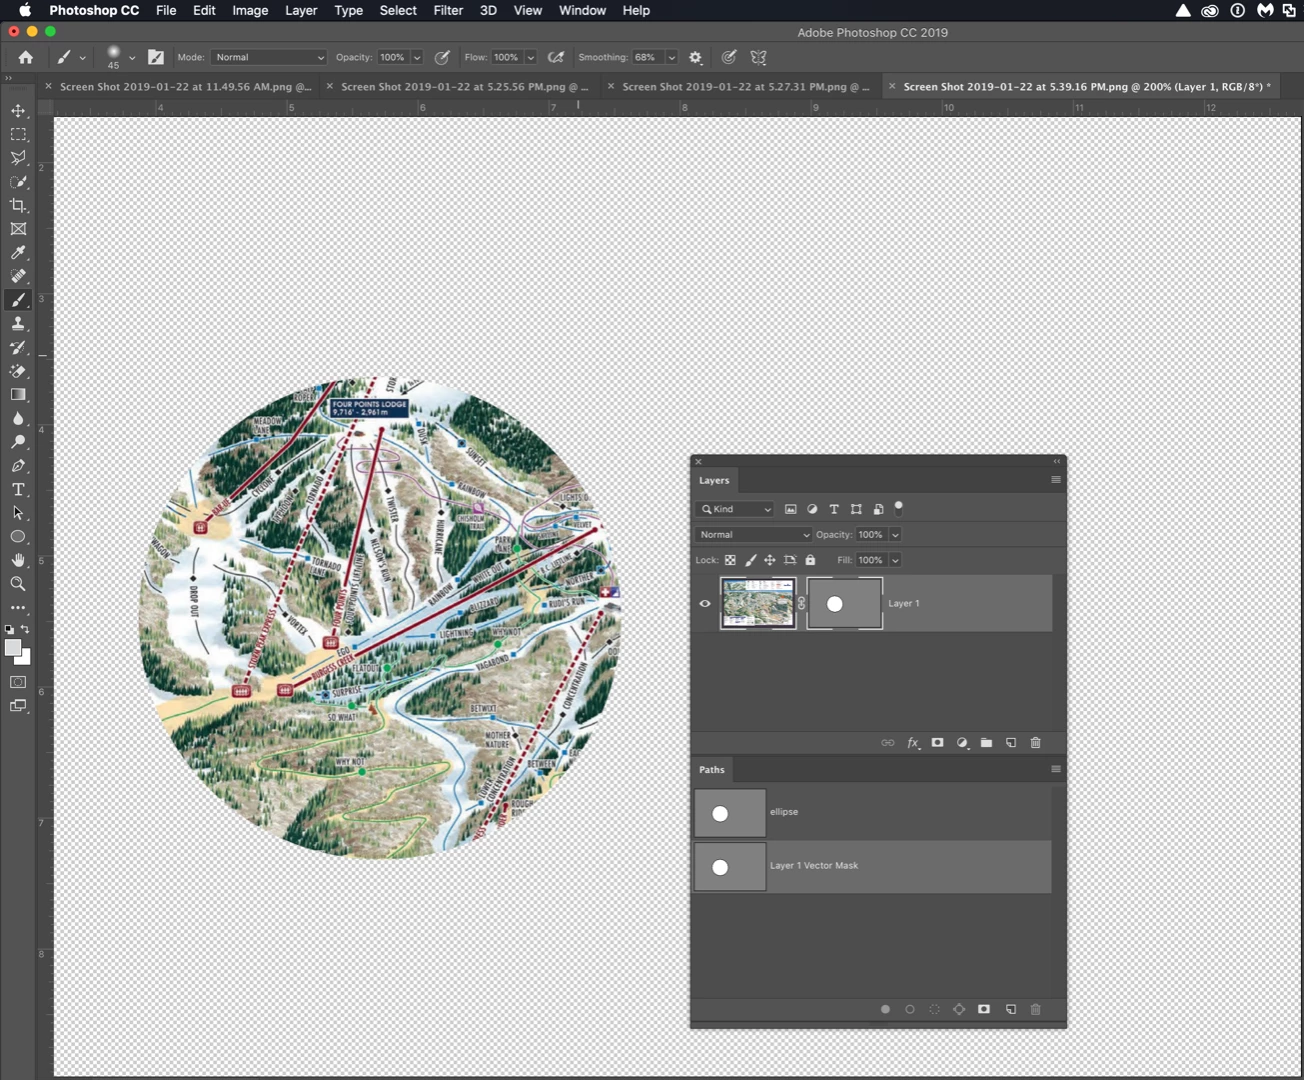Click foreground color swatch
This screenshot has width=1304, height=1080.
click(12, 648)
